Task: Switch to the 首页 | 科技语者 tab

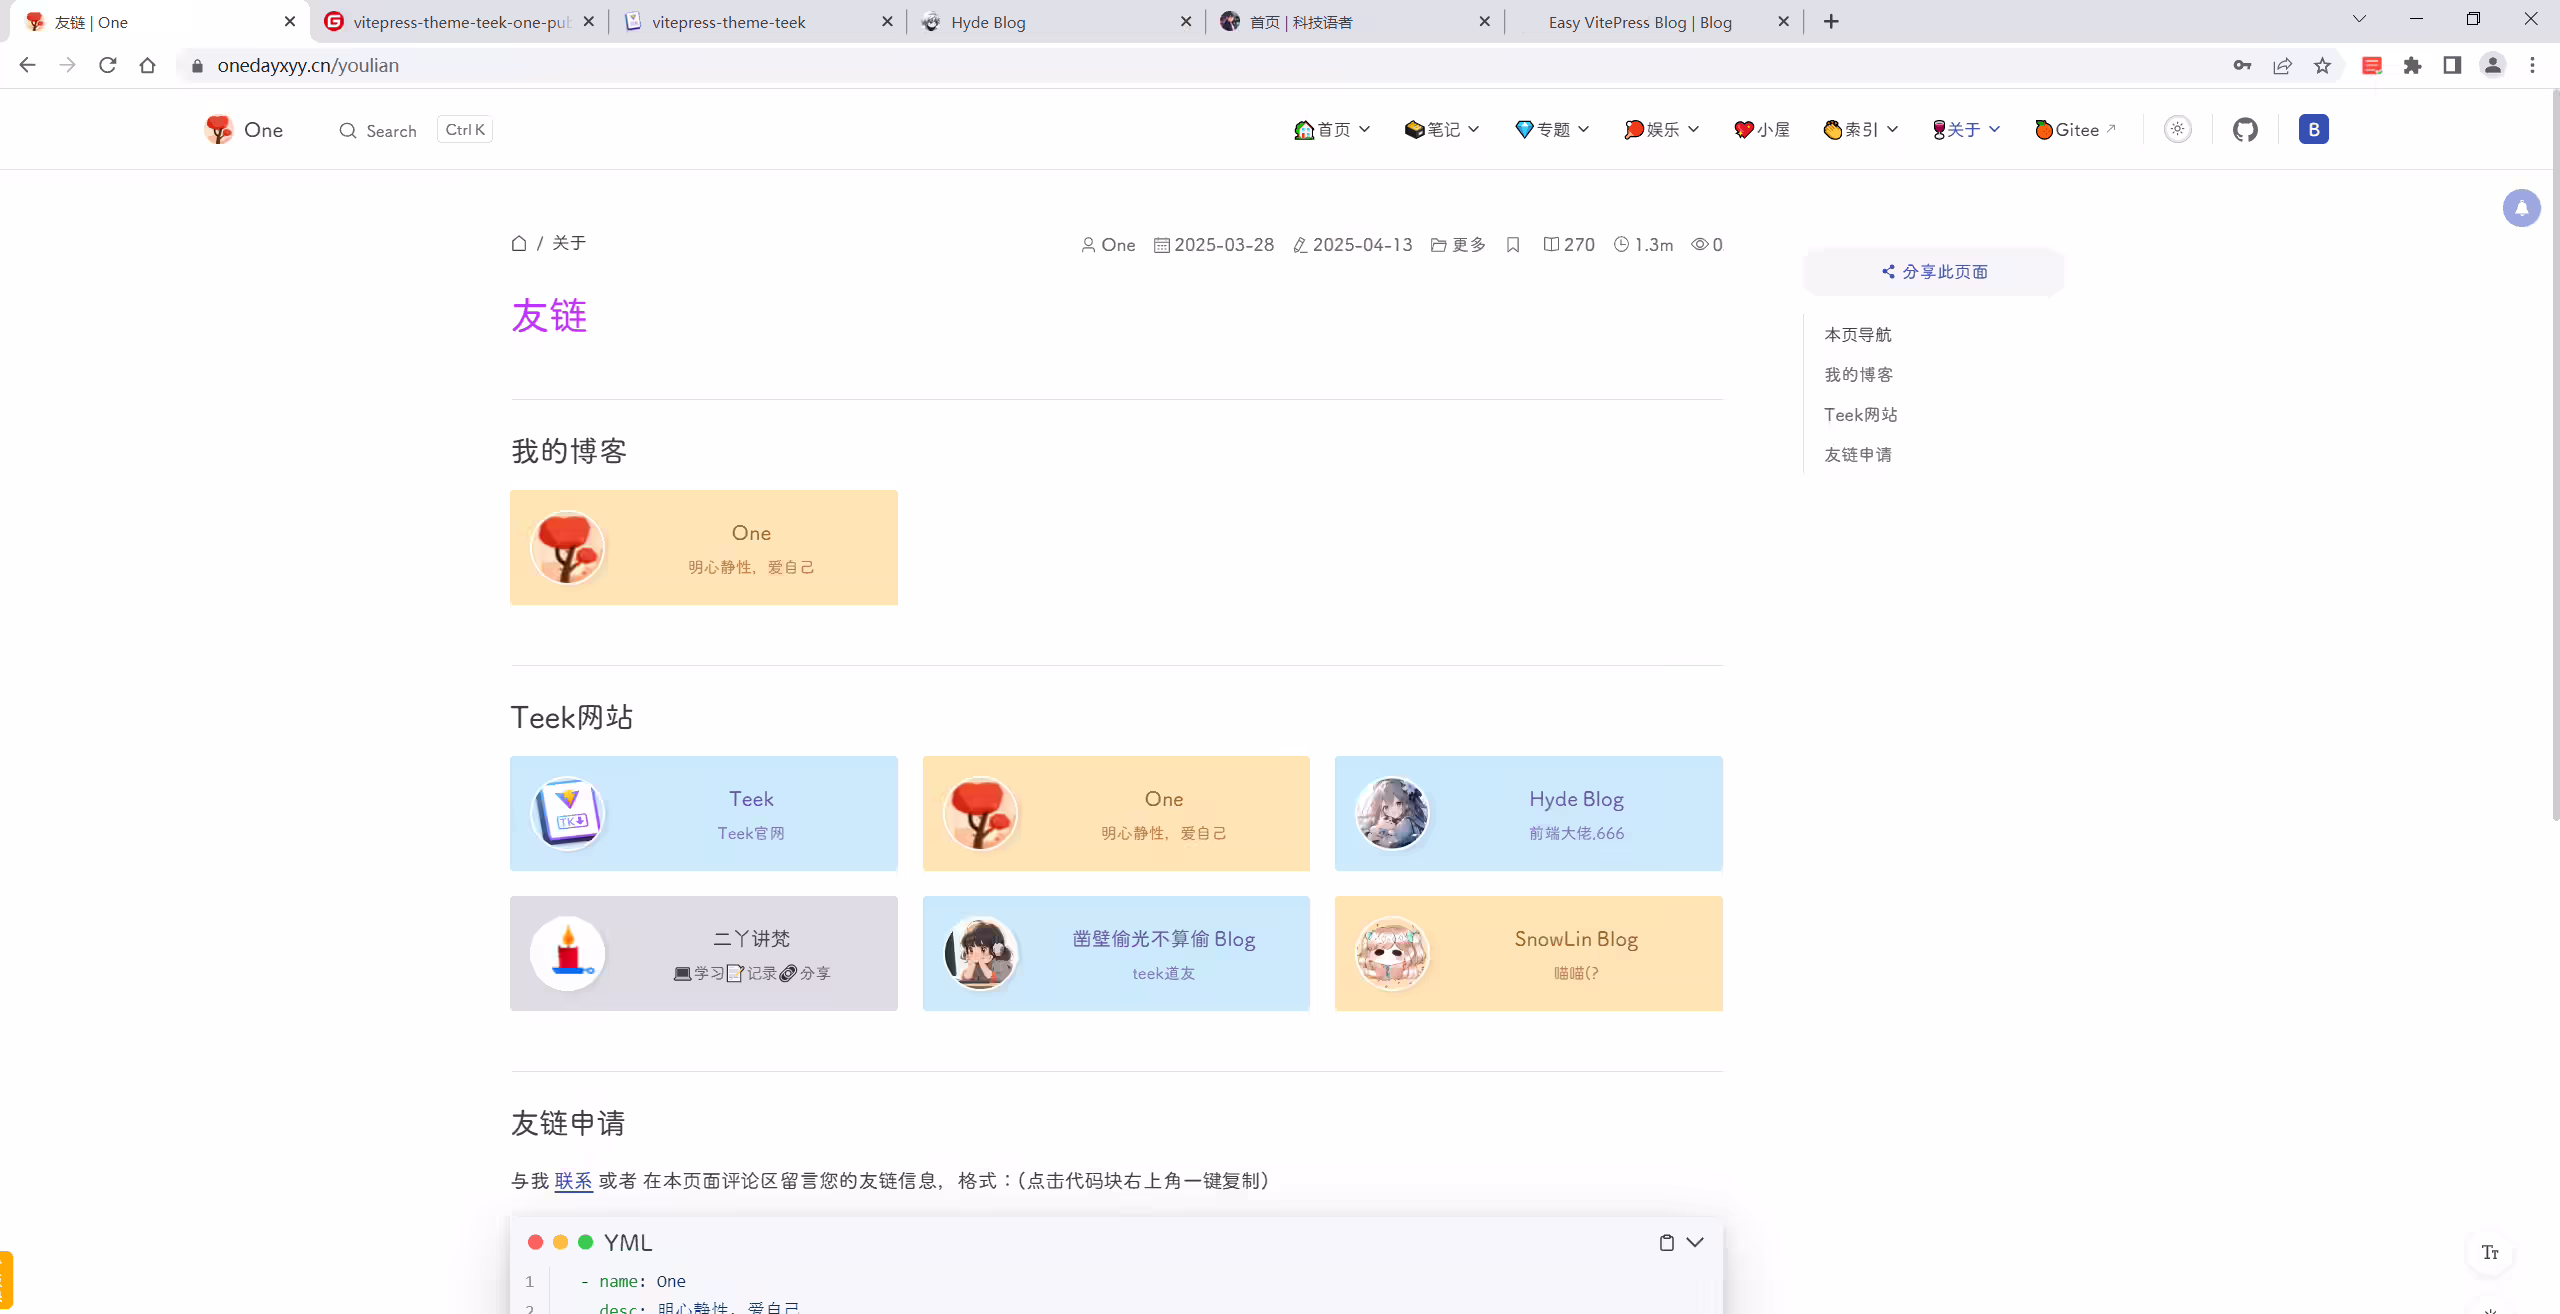Action: 1355,22
